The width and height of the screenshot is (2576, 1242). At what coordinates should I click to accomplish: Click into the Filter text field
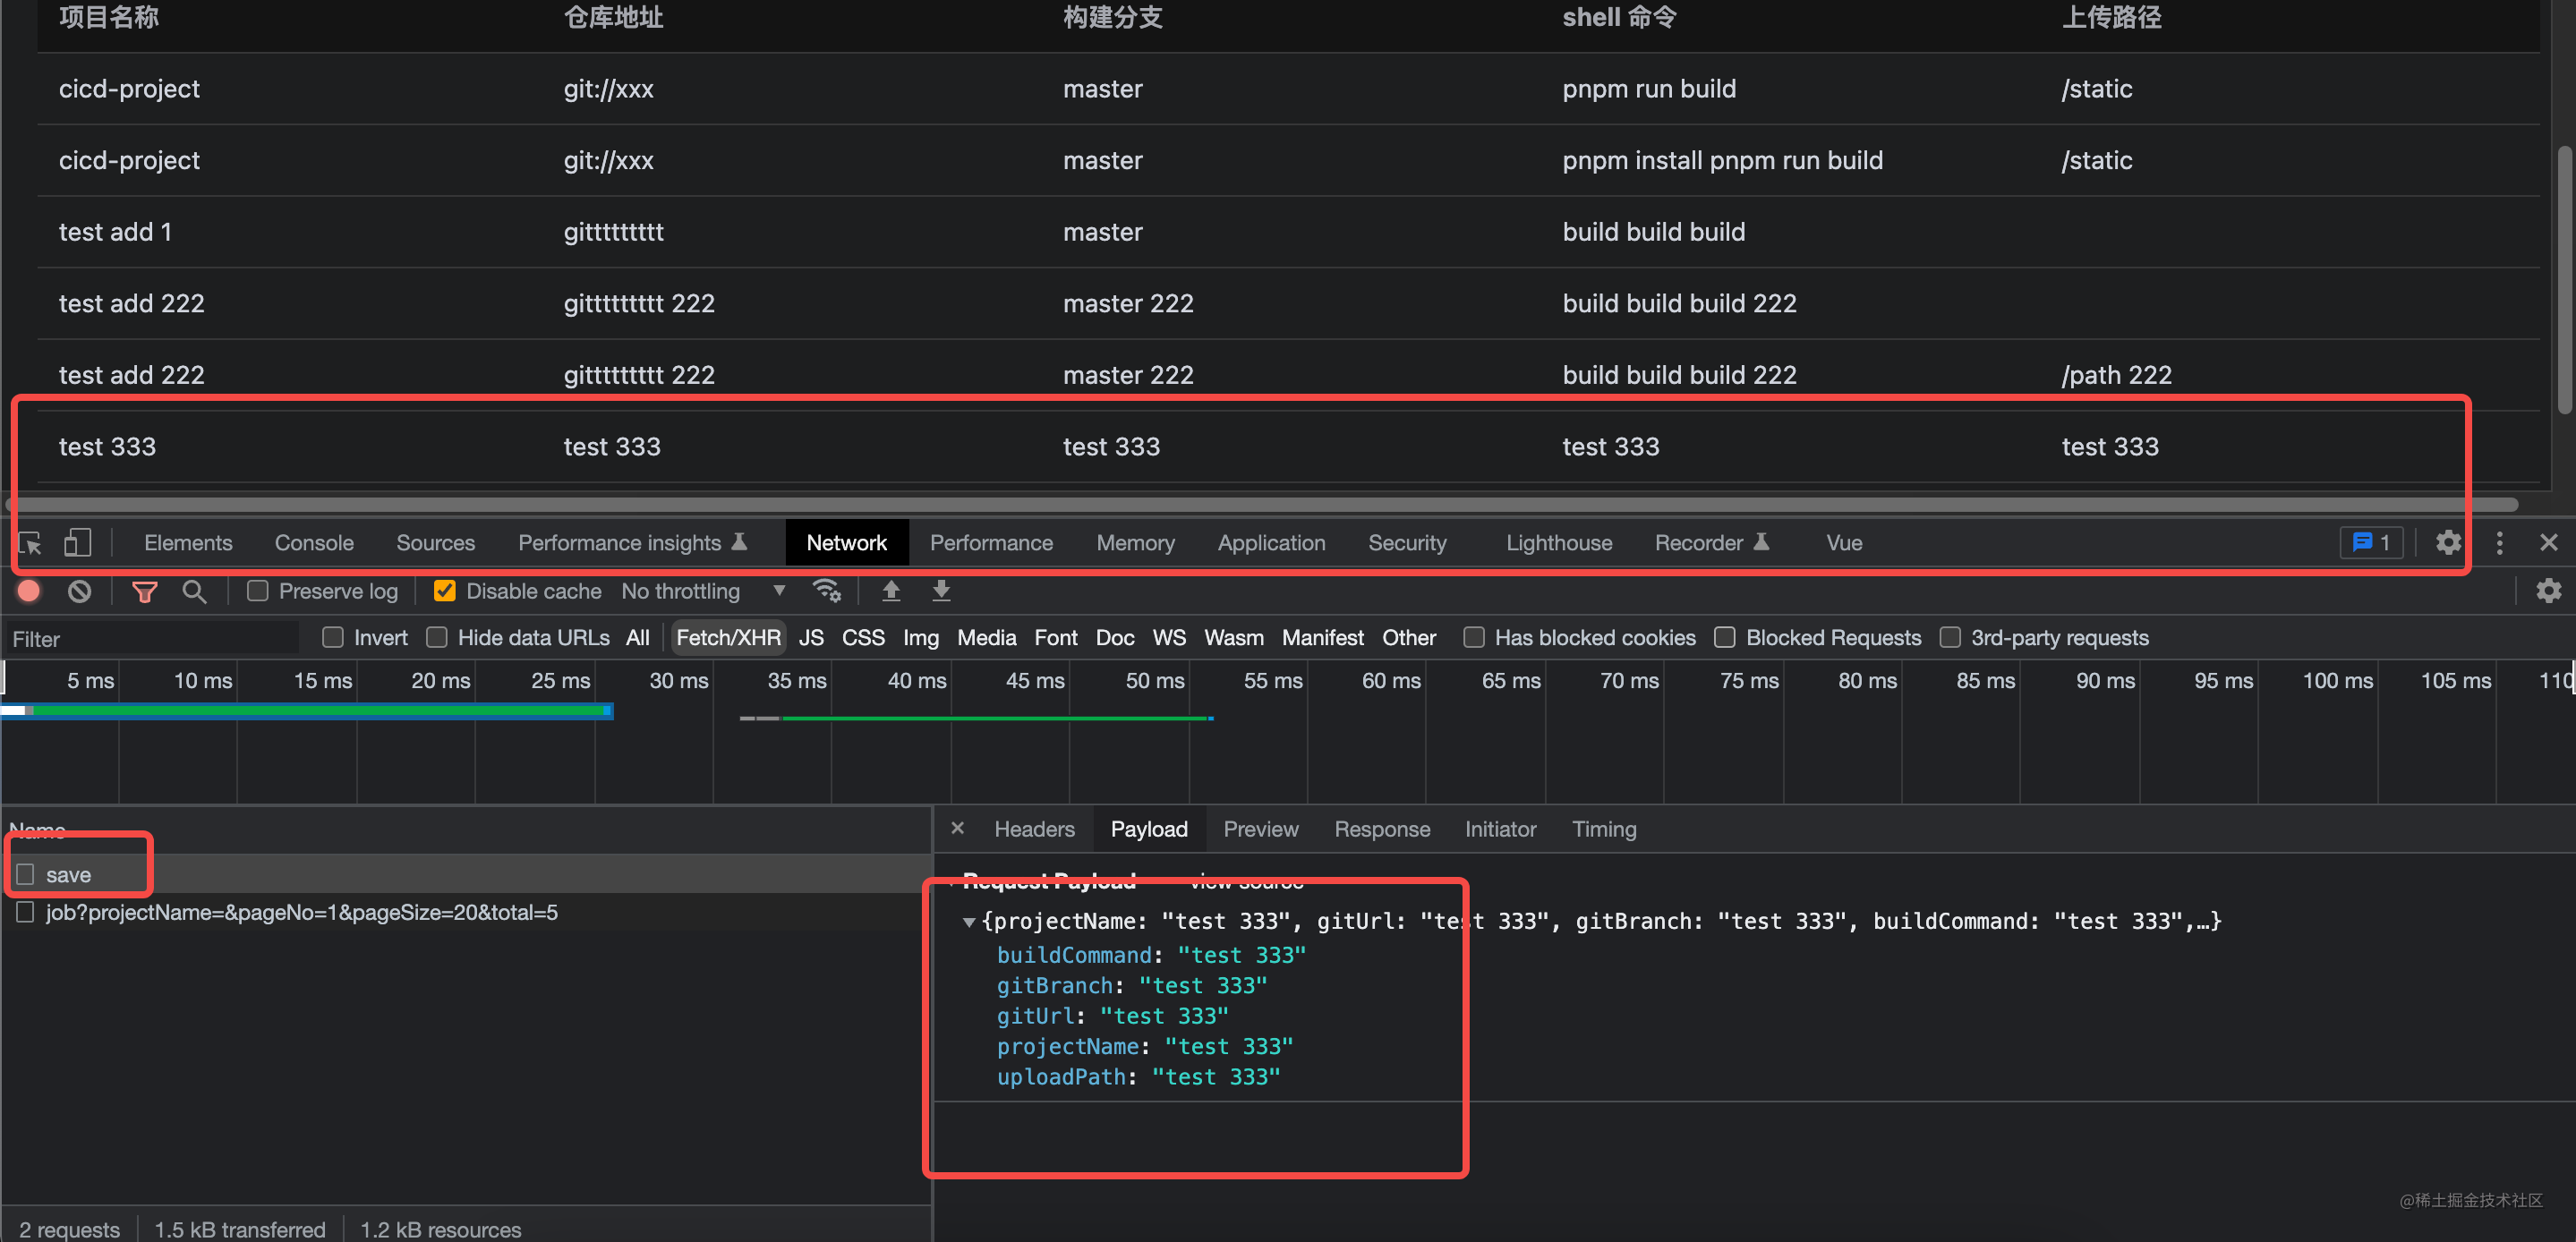tap(152, 638)
